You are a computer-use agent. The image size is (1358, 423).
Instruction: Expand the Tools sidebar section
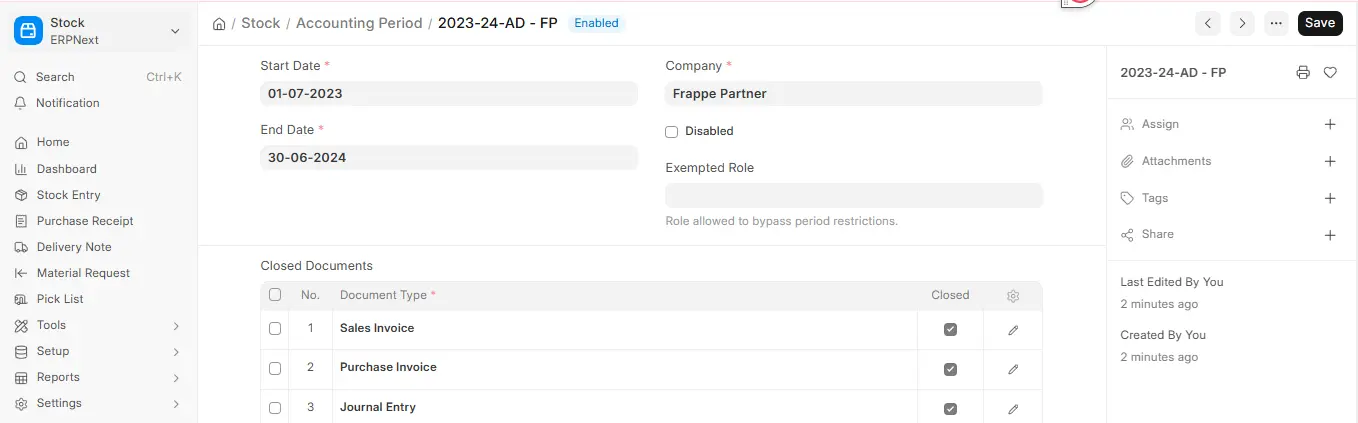(x=98, y=326)
